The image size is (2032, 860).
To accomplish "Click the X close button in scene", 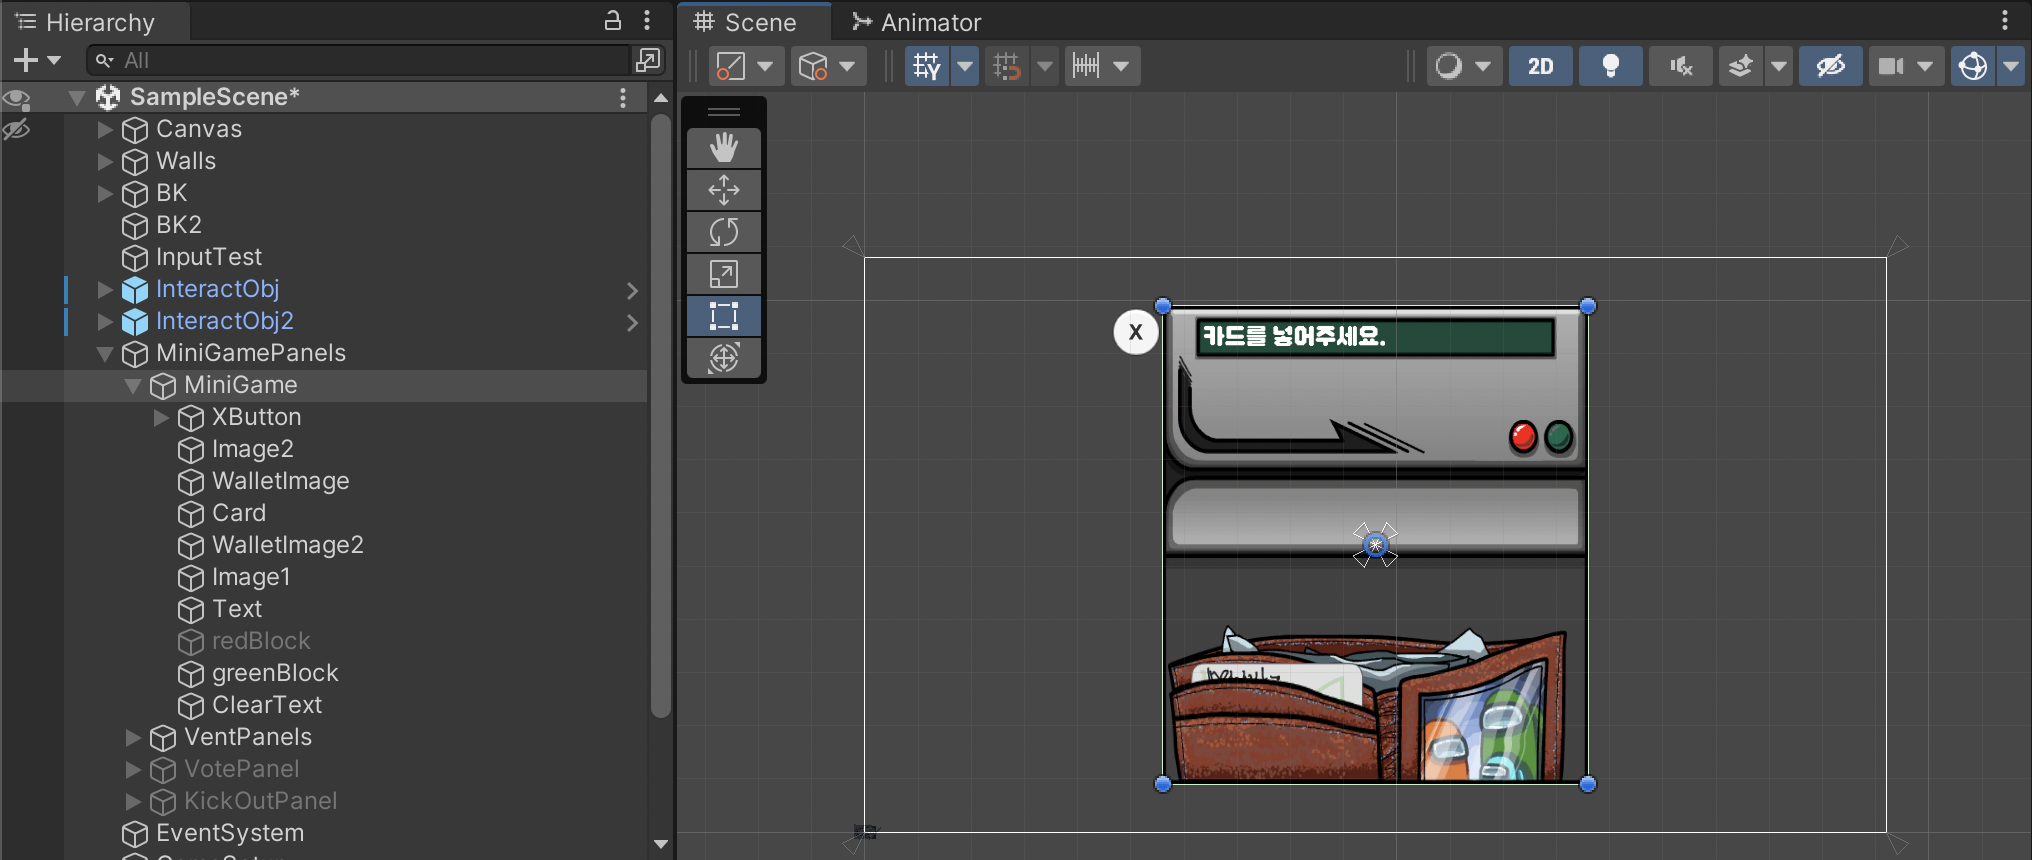I will point(1136,332).
